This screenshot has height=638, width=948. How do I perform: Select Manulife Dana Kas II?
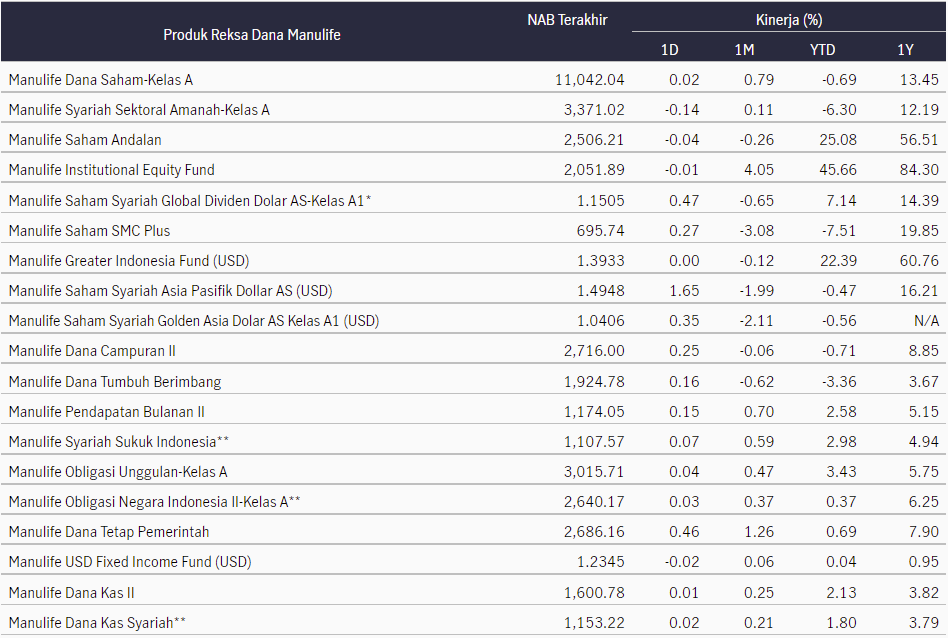coord(71,593)
